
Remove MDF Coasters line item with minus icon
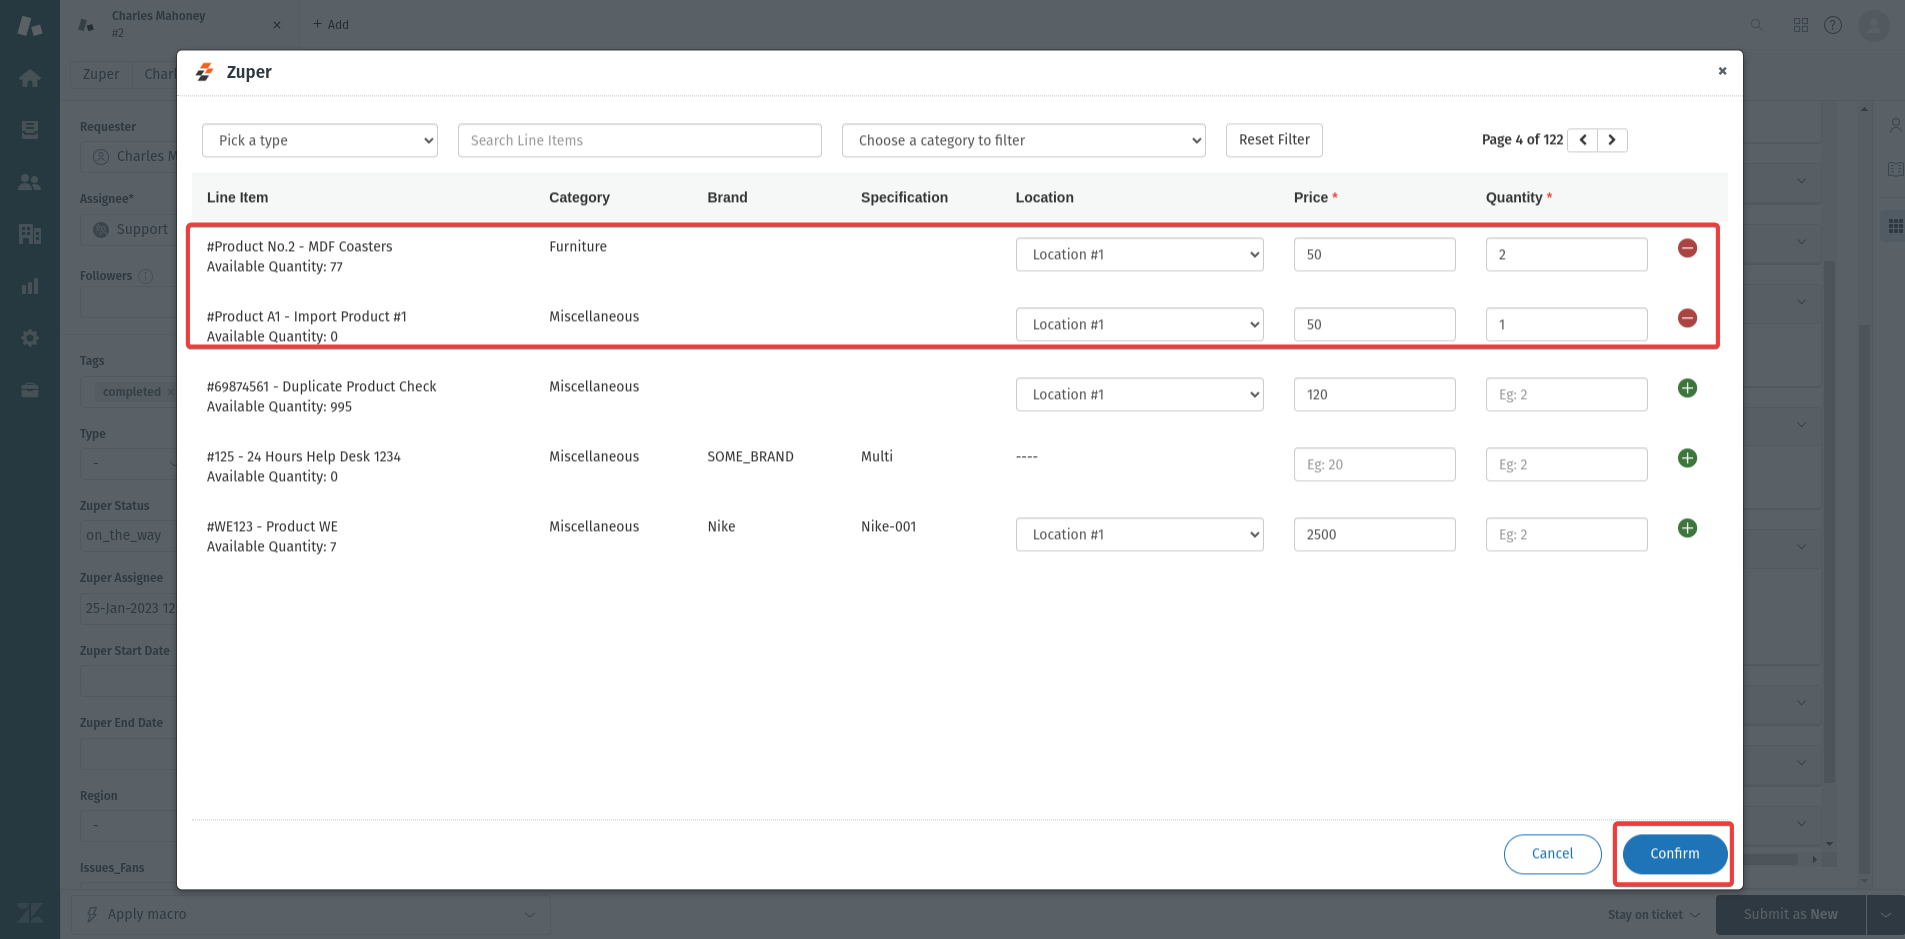tap(1687, 248)
